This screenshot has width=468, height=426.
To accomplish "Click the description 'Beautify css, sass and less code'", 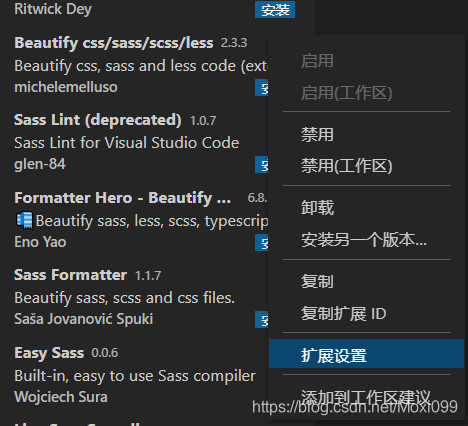I will click(x=125, y=66).
